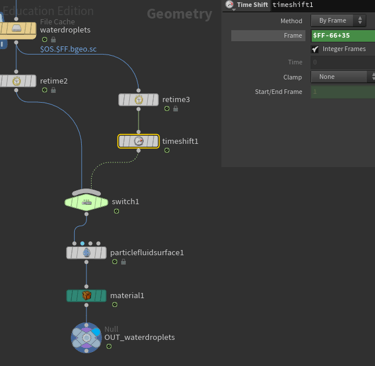Toggle lock flag under particlefluidsurface1 node
This screenshot has height=366, width=375.
point(123,262)
